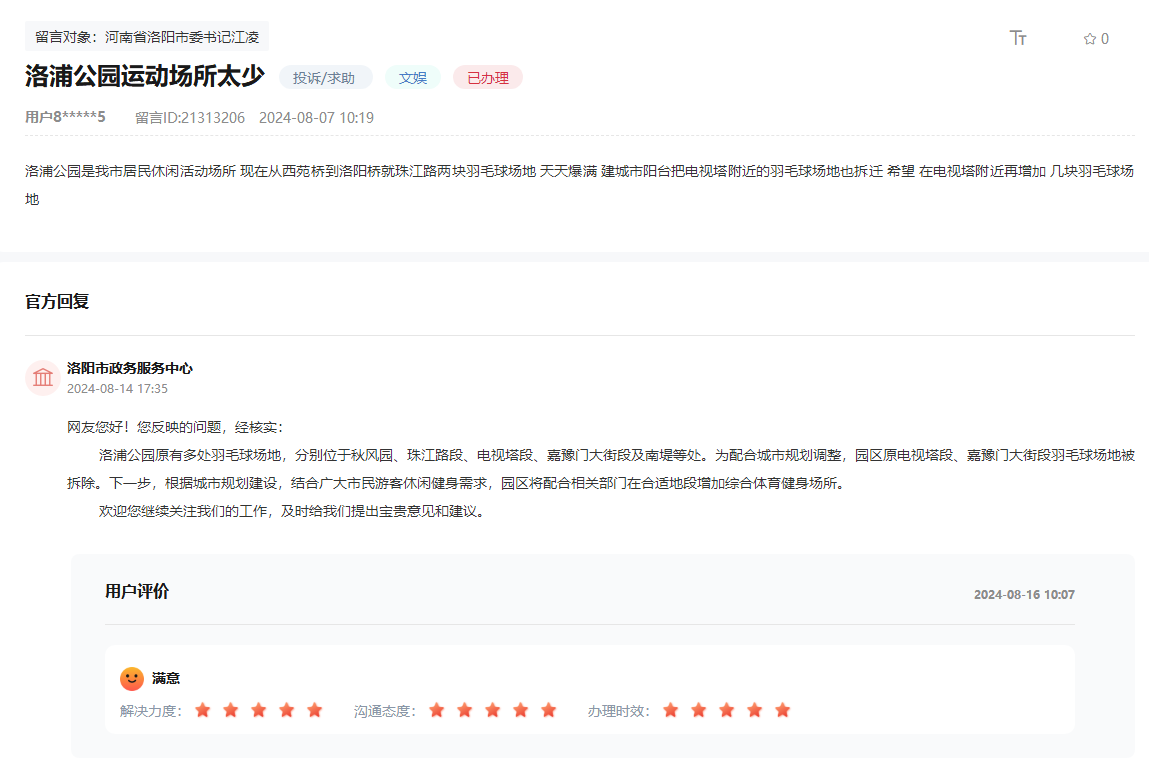Select the 投诉/求助 category tag

[x=324, y=77]
